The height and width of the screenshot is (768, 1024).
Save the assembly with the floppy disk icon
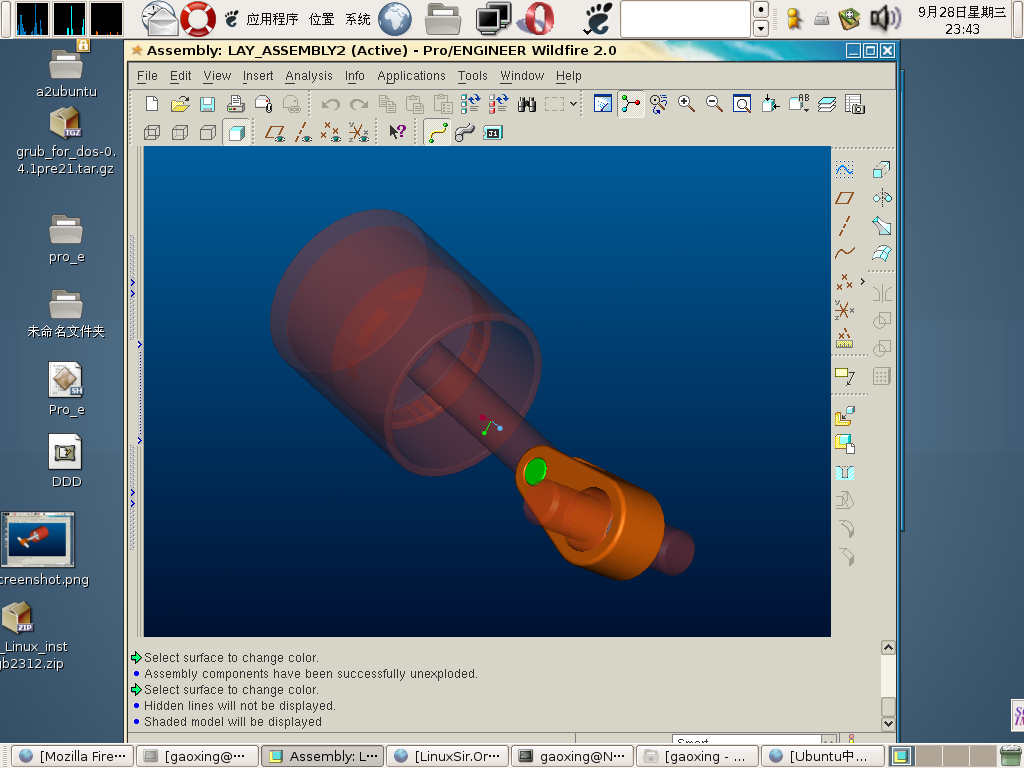(x=208, y=104)
